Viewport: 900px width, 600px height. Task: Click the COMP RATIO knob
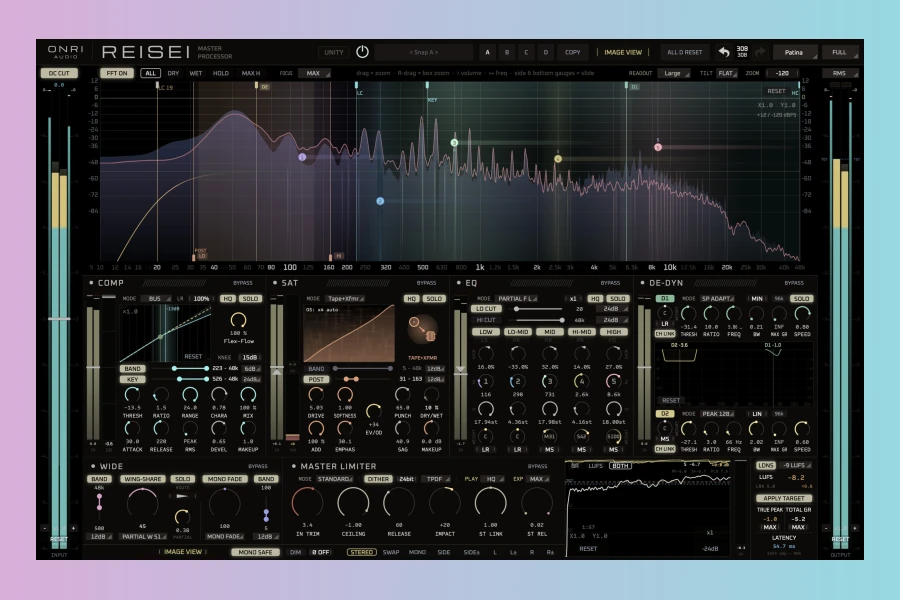point(161,394)
